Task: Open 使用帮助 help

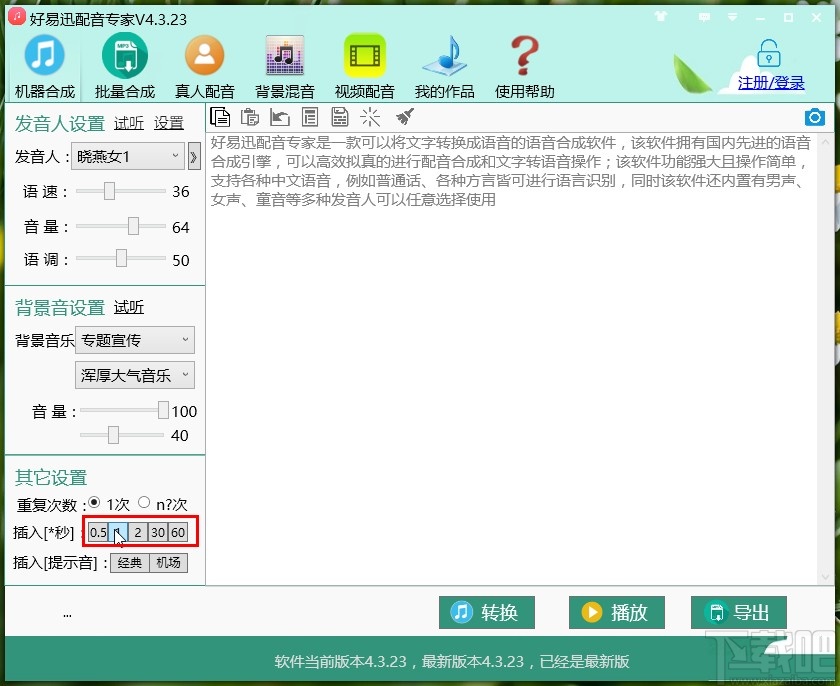Action: click(x=524, y=67)
